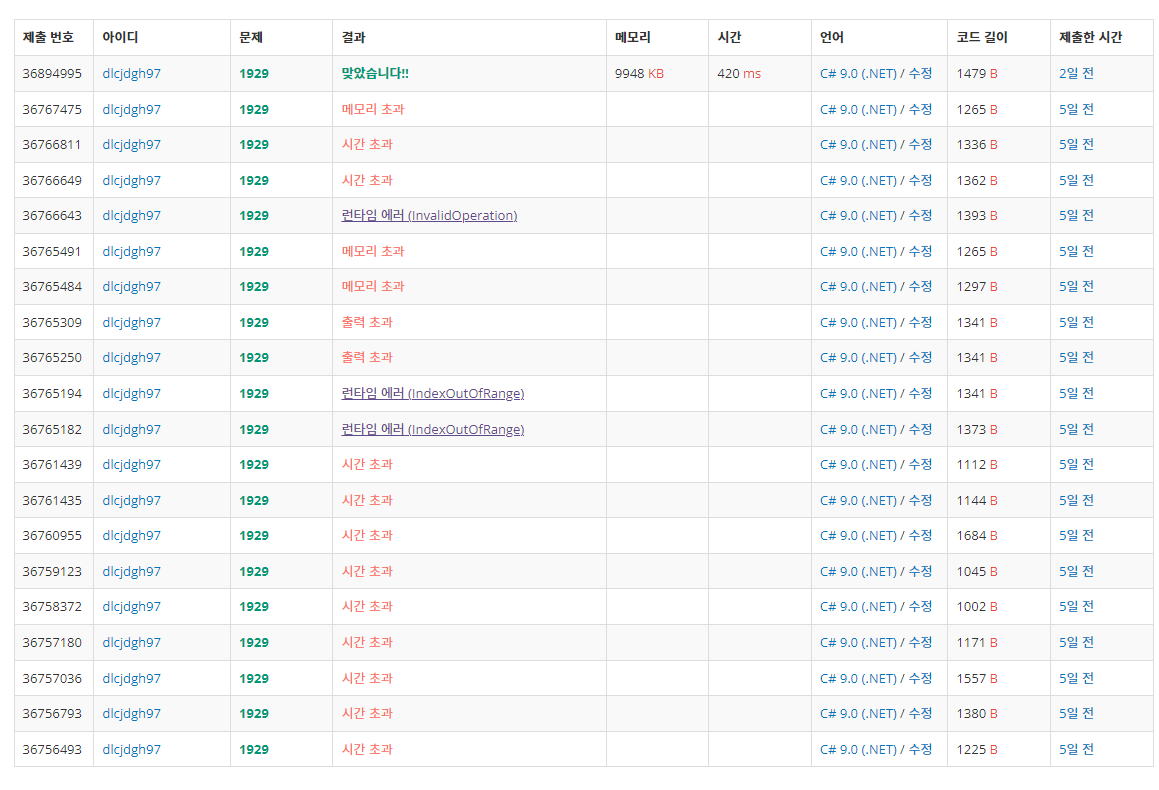Click the 1002 B code length
This screenshot has width=1159, height=790.
click(x=977, y=606)
